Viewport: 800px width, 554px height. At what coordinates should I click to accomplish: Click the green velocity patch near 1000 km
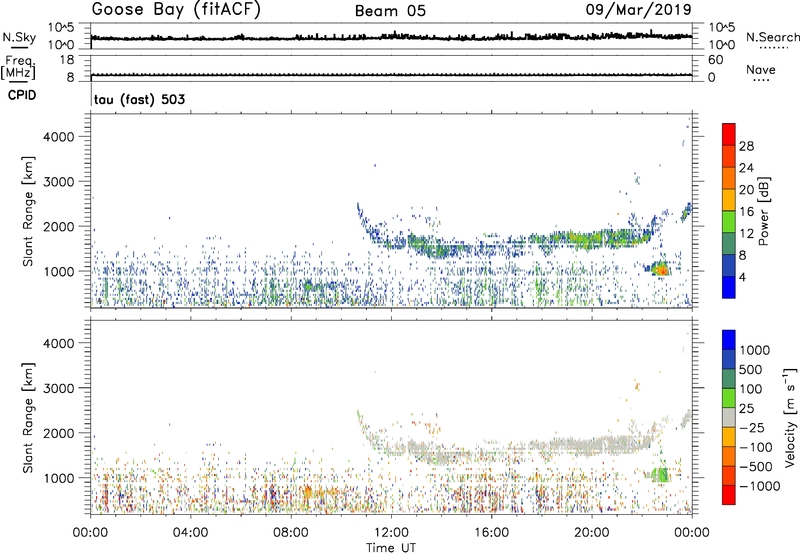pos(662,475)
